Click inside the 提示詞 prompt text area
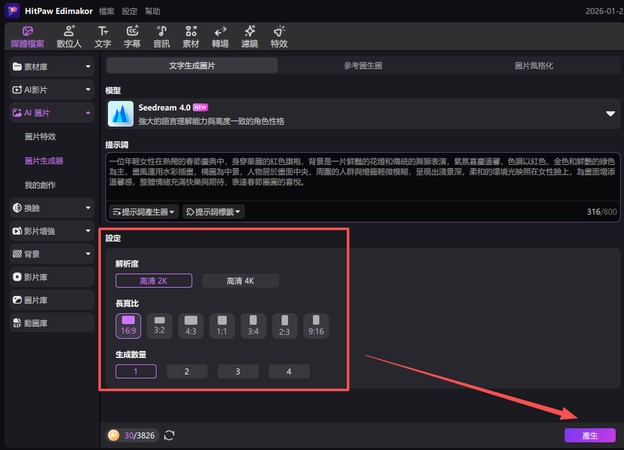The height and width of the screenshot is (450, 624). tap(363, 177)
